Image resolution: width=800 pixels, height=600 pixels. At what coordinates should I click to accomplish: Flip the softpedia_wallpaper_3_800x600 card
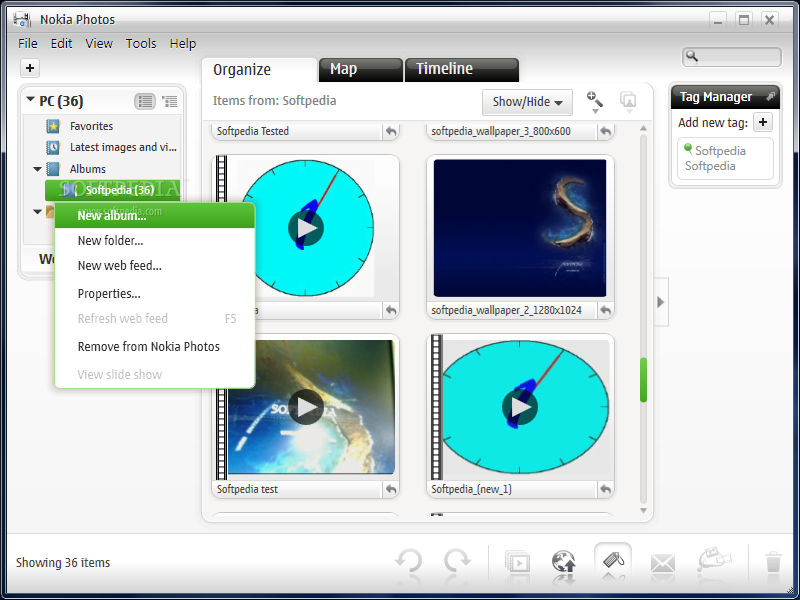point(605,132)
